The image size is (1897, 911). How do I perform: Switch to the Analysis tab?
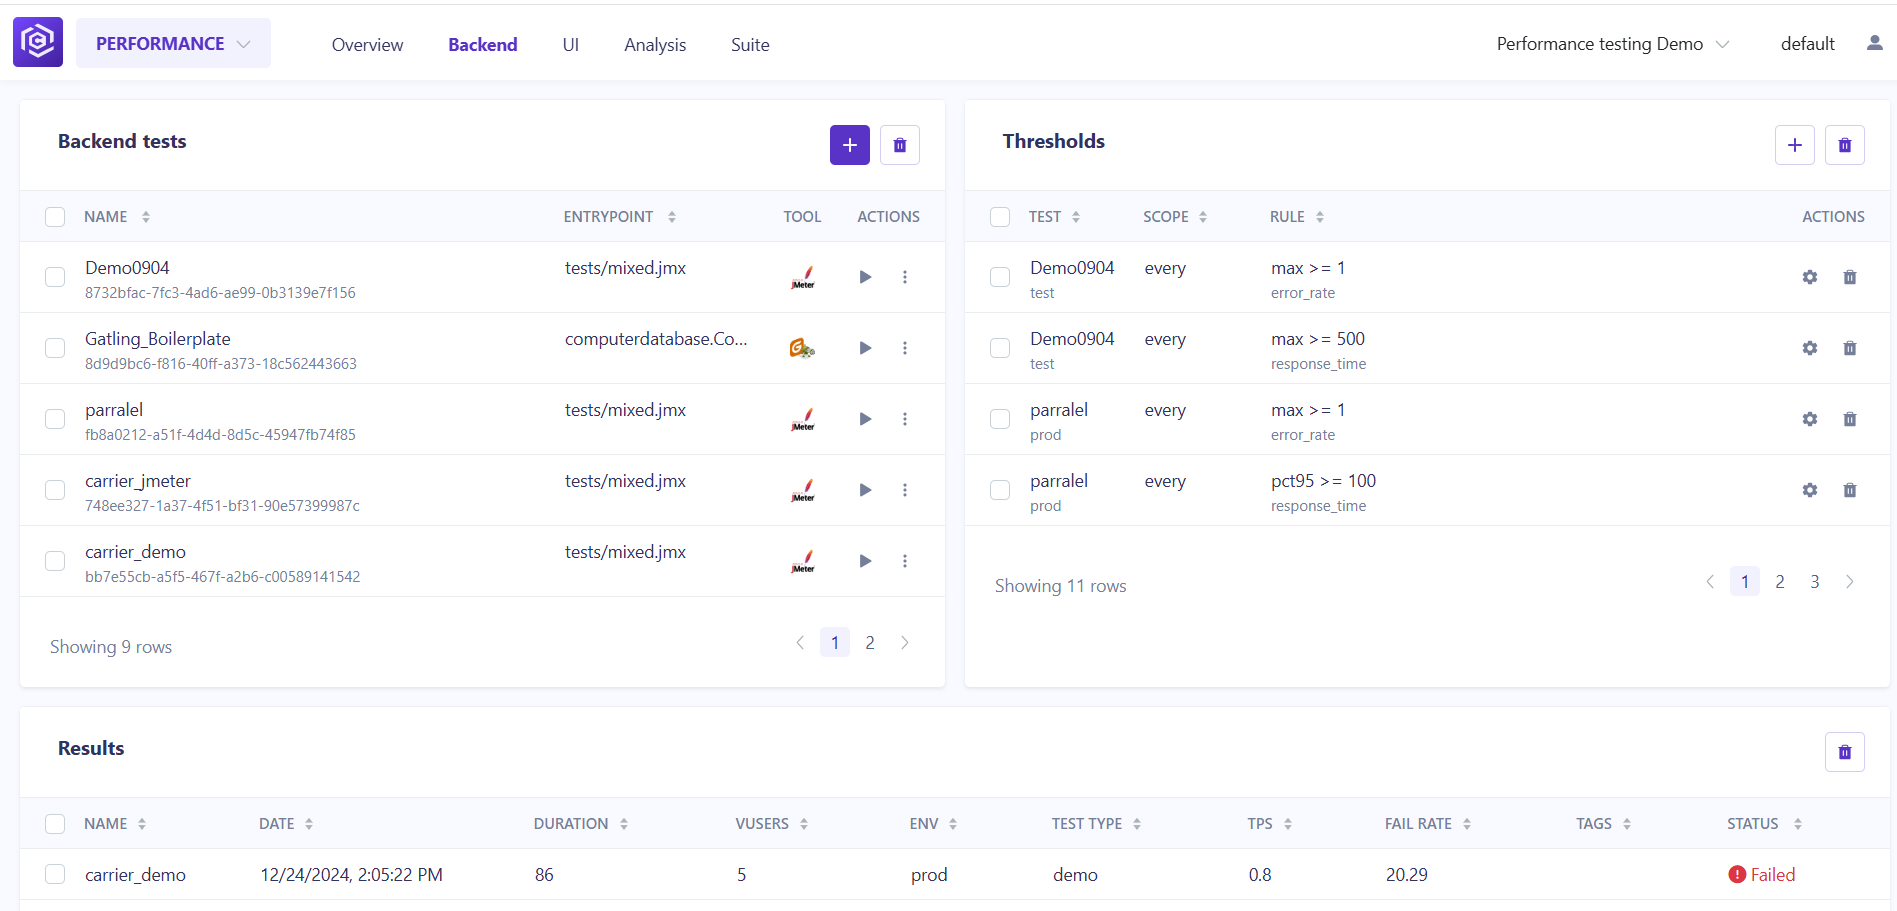point(655,45)
